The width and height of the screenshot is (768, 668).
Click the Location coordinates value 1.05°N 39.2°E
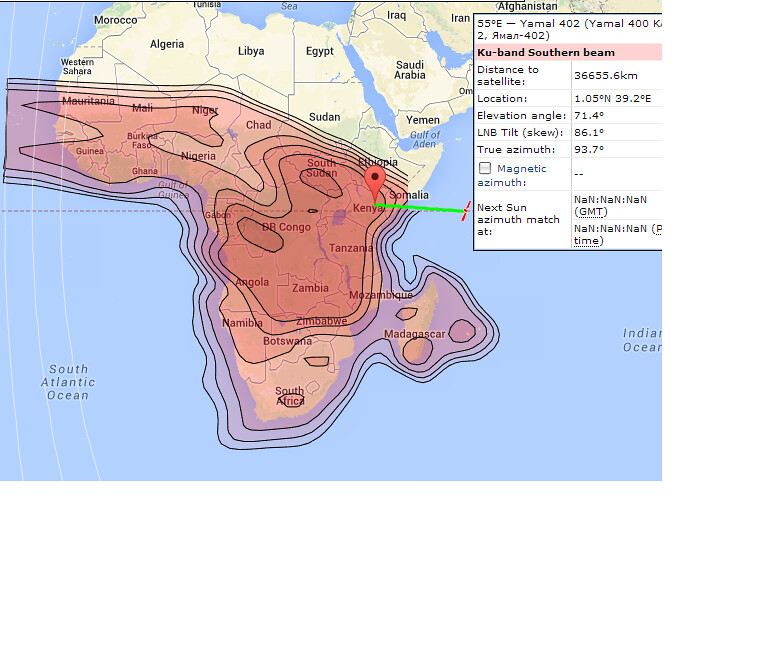click(x=612, y=98)
